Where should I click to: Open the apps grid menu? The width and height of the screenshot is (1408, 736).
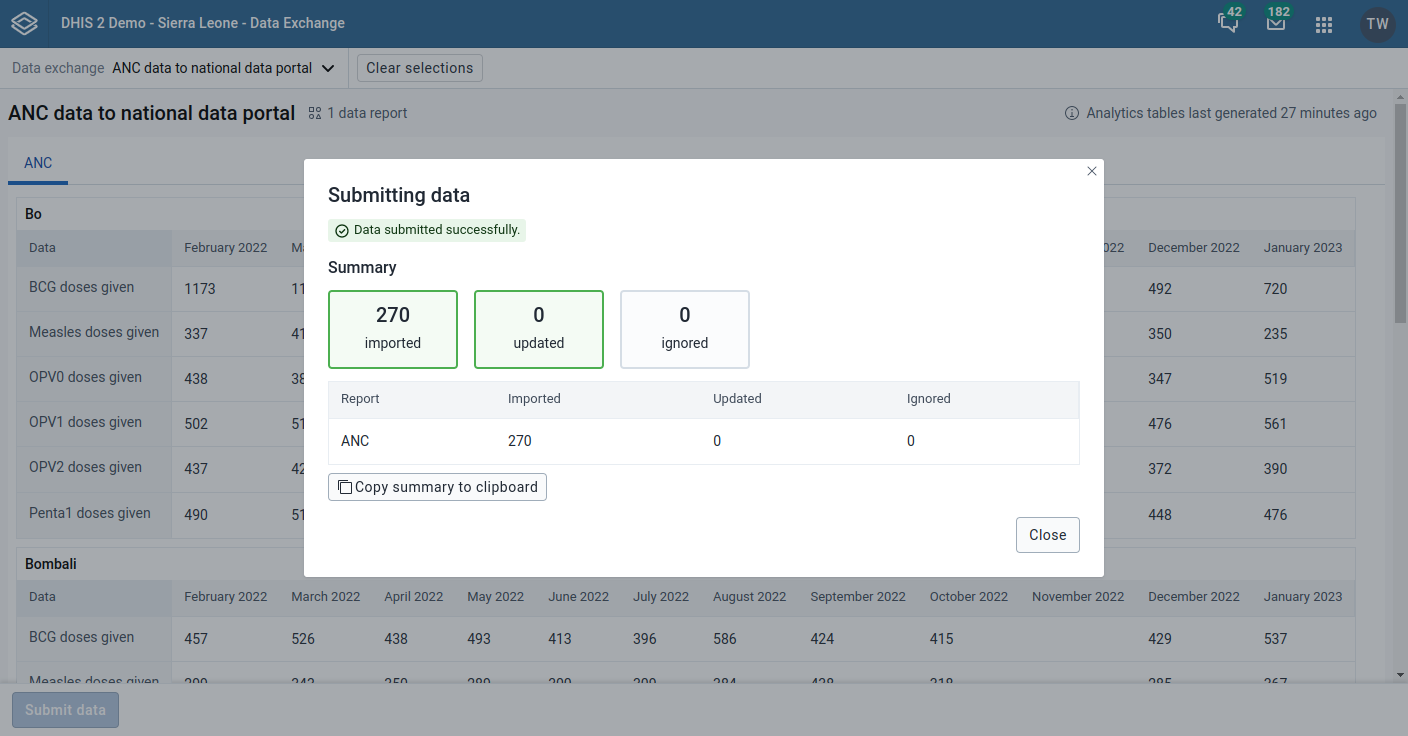[1324, 25]
